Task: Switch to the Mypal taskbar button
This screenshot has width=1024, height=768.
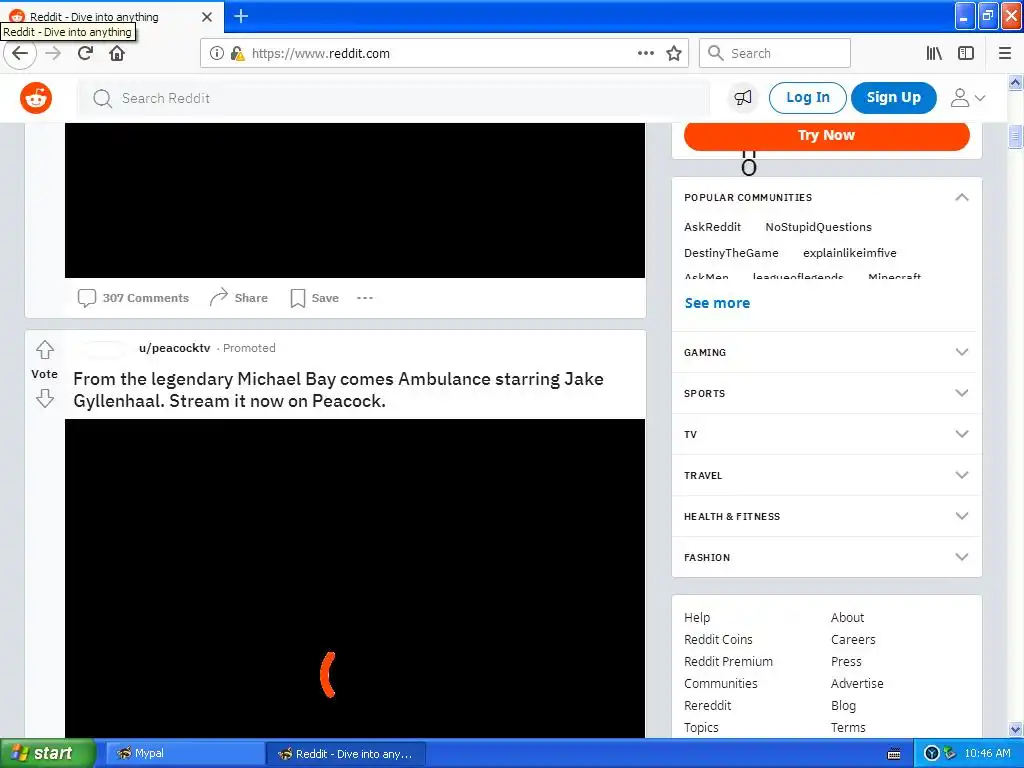Action: (183, 754)
